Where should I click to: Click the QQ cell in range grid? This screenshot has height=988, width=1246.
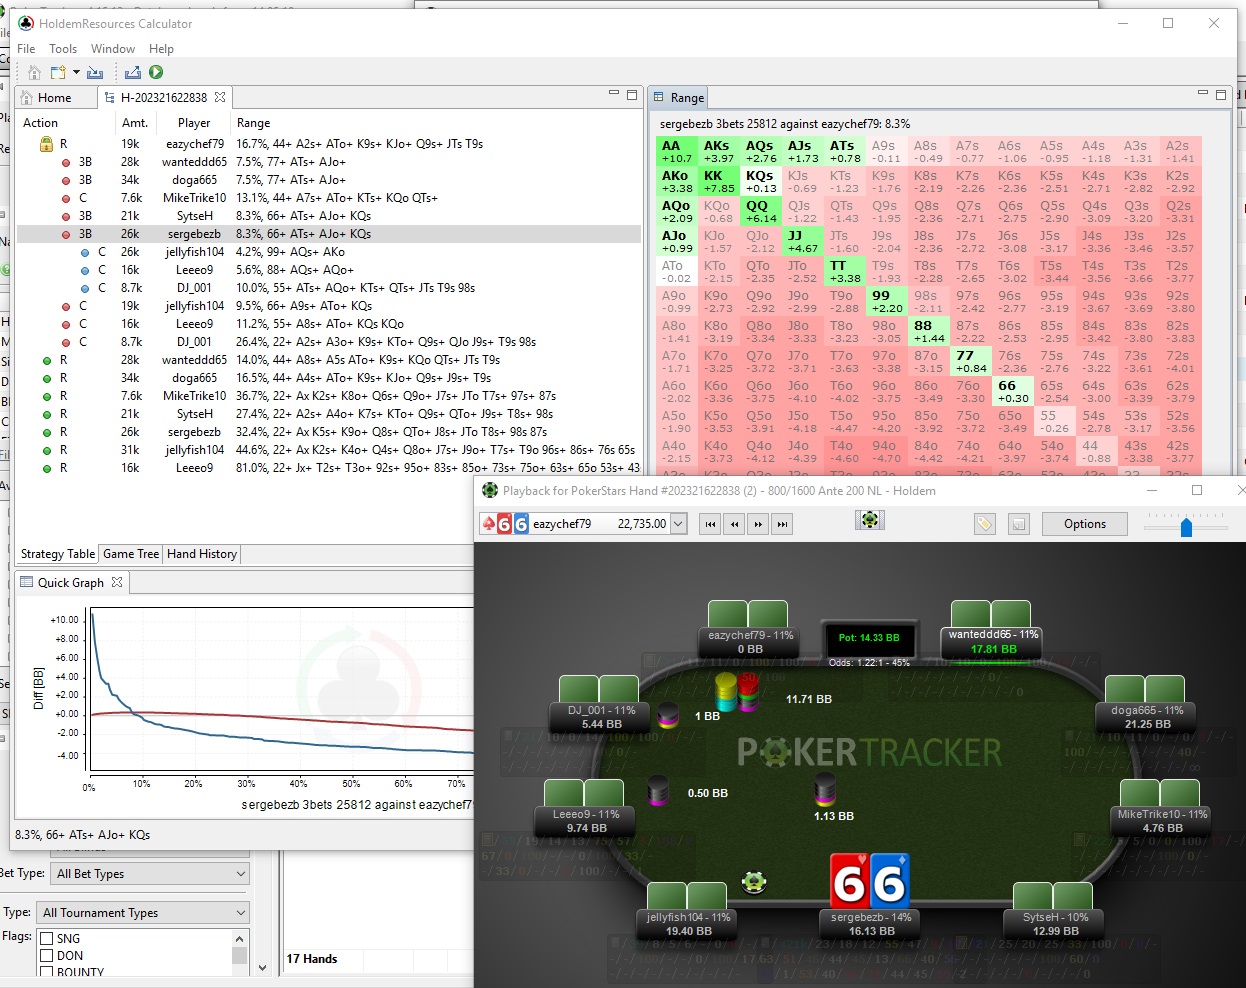[x=761, y=211]
